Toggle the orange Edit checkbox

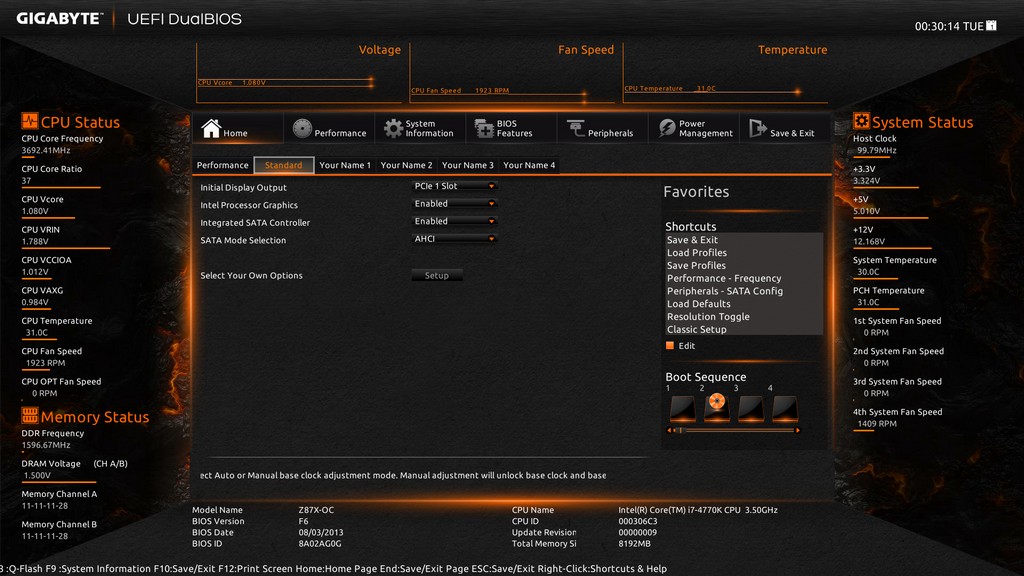pyautogui.click(x=669, y=345)
